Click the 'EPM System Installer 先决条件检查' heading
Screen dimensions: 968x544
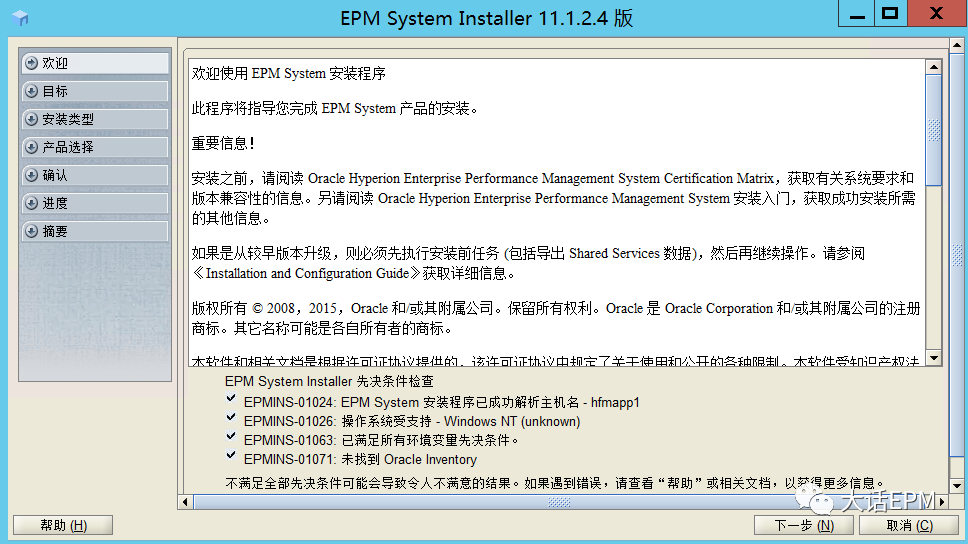tap(329, 382)
